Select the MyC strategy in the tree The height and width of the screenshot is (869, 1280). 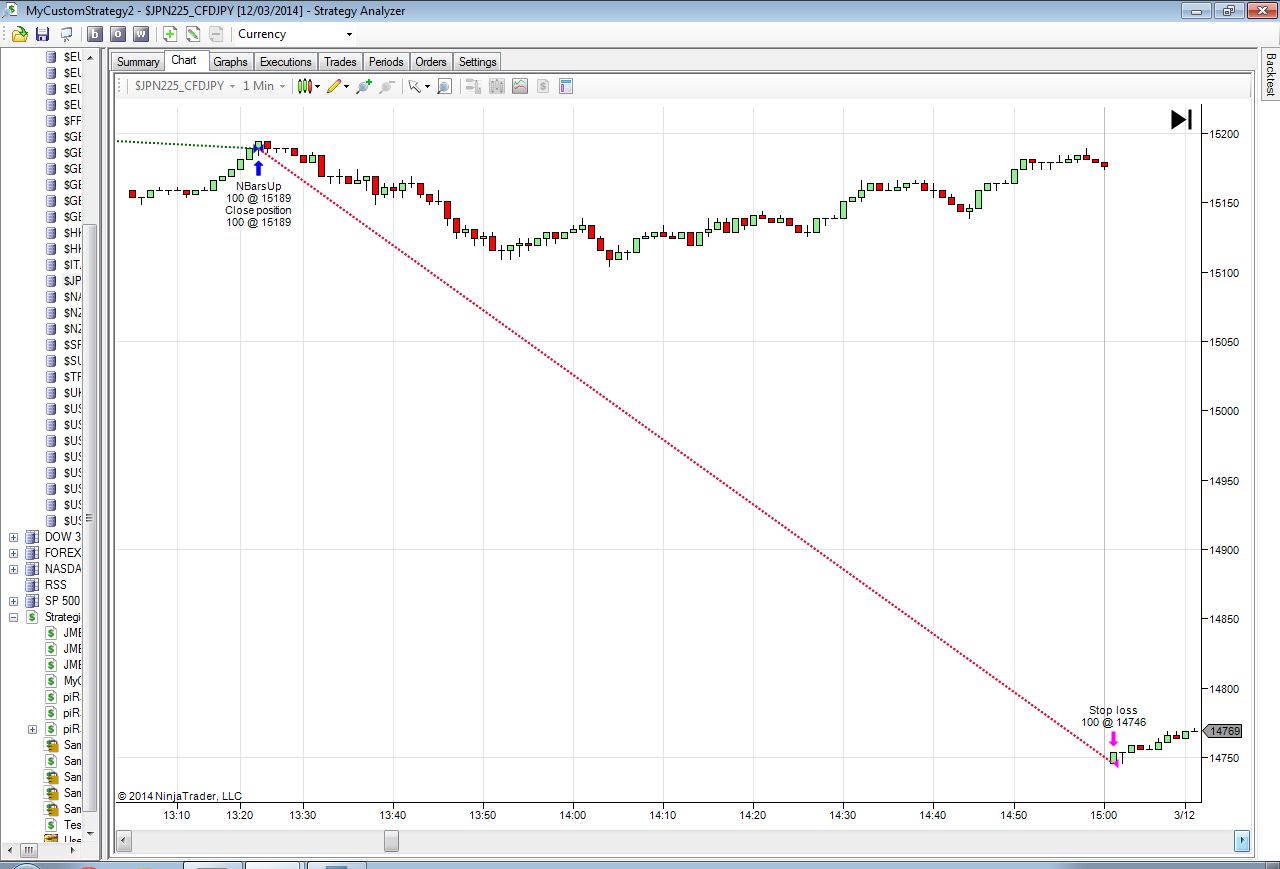pyautogui.click(x=72, y=681)
